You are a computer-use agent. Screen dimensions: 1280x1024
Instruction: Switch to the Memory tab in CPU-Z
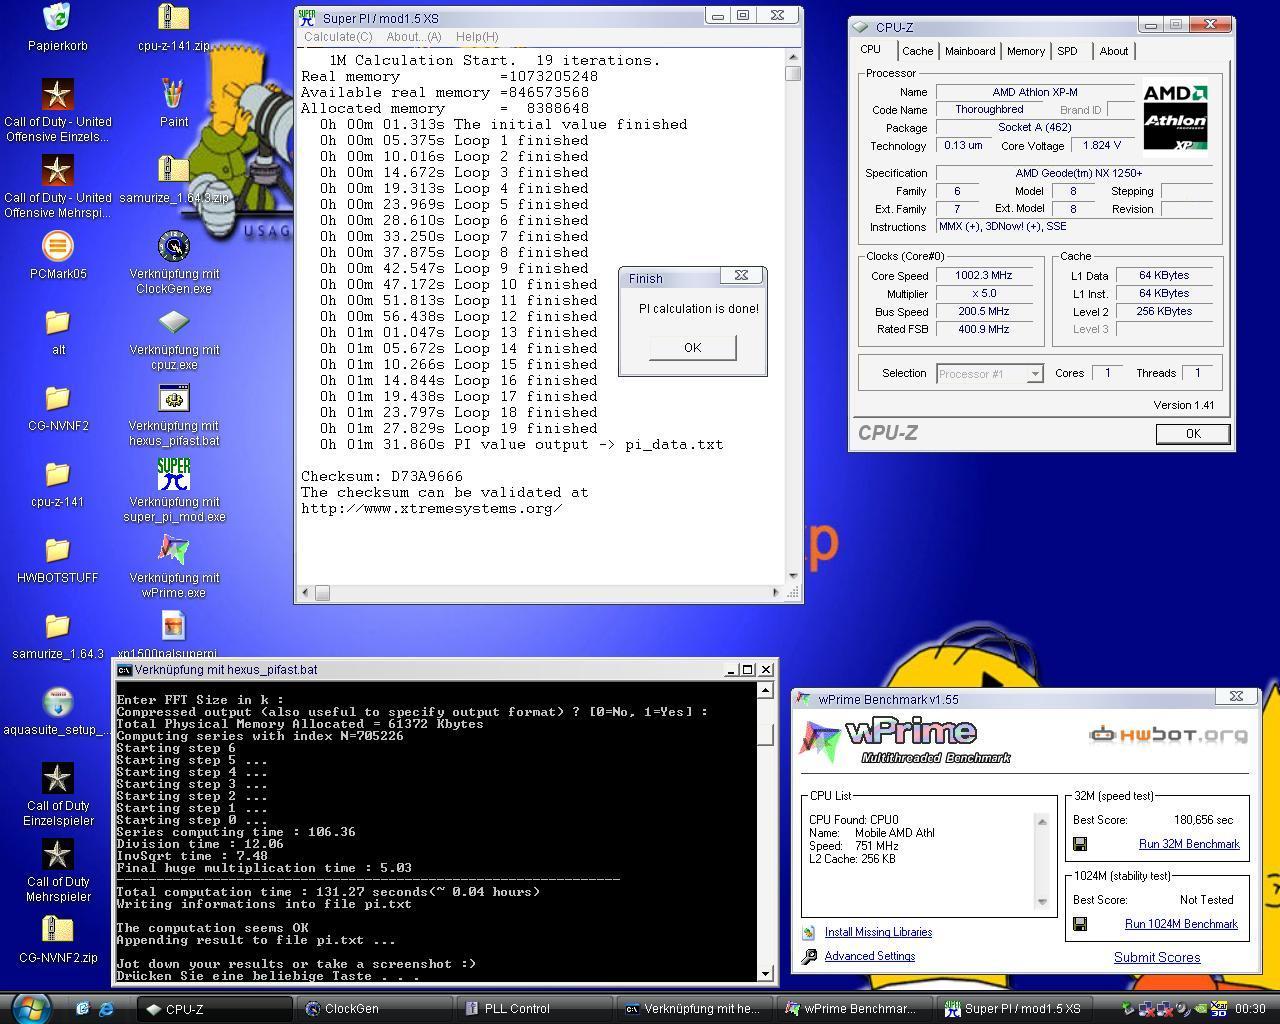(x=1026, y=51)
